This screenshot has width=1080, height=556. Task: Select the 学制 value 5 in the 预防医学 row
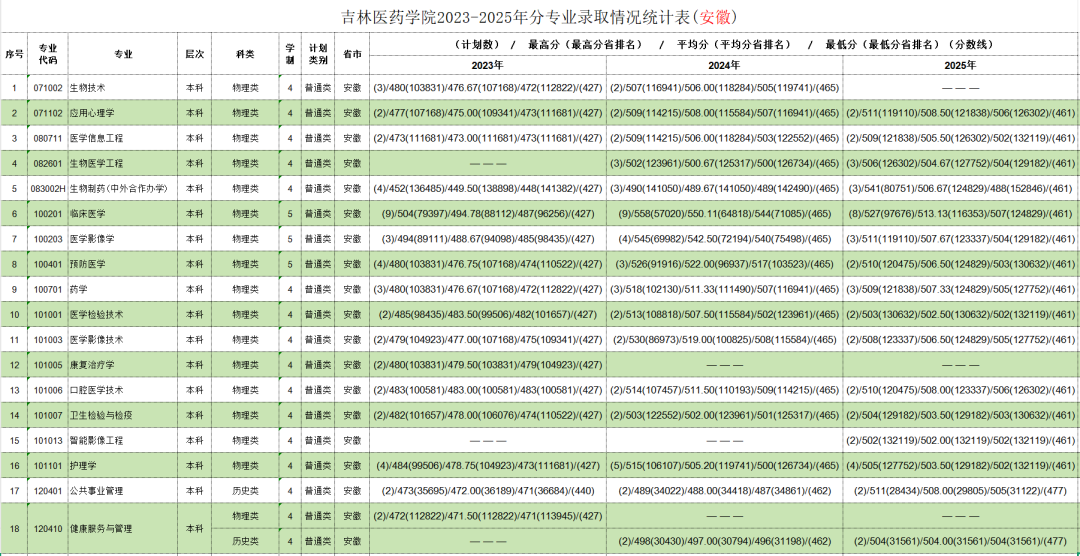(x=291, y=264)
